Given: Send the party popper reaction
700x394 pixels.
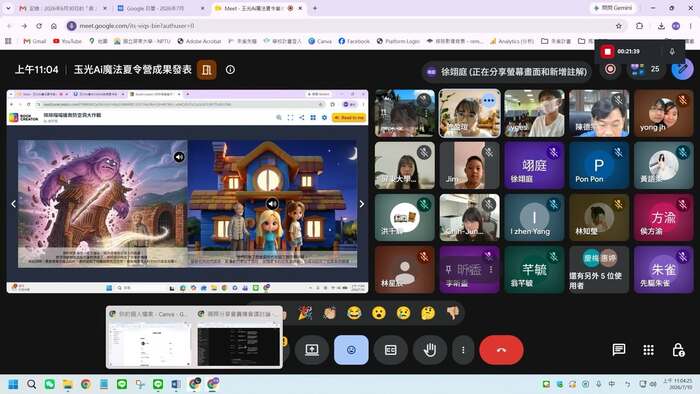Looking at the screenshot, I should point(305,313).
